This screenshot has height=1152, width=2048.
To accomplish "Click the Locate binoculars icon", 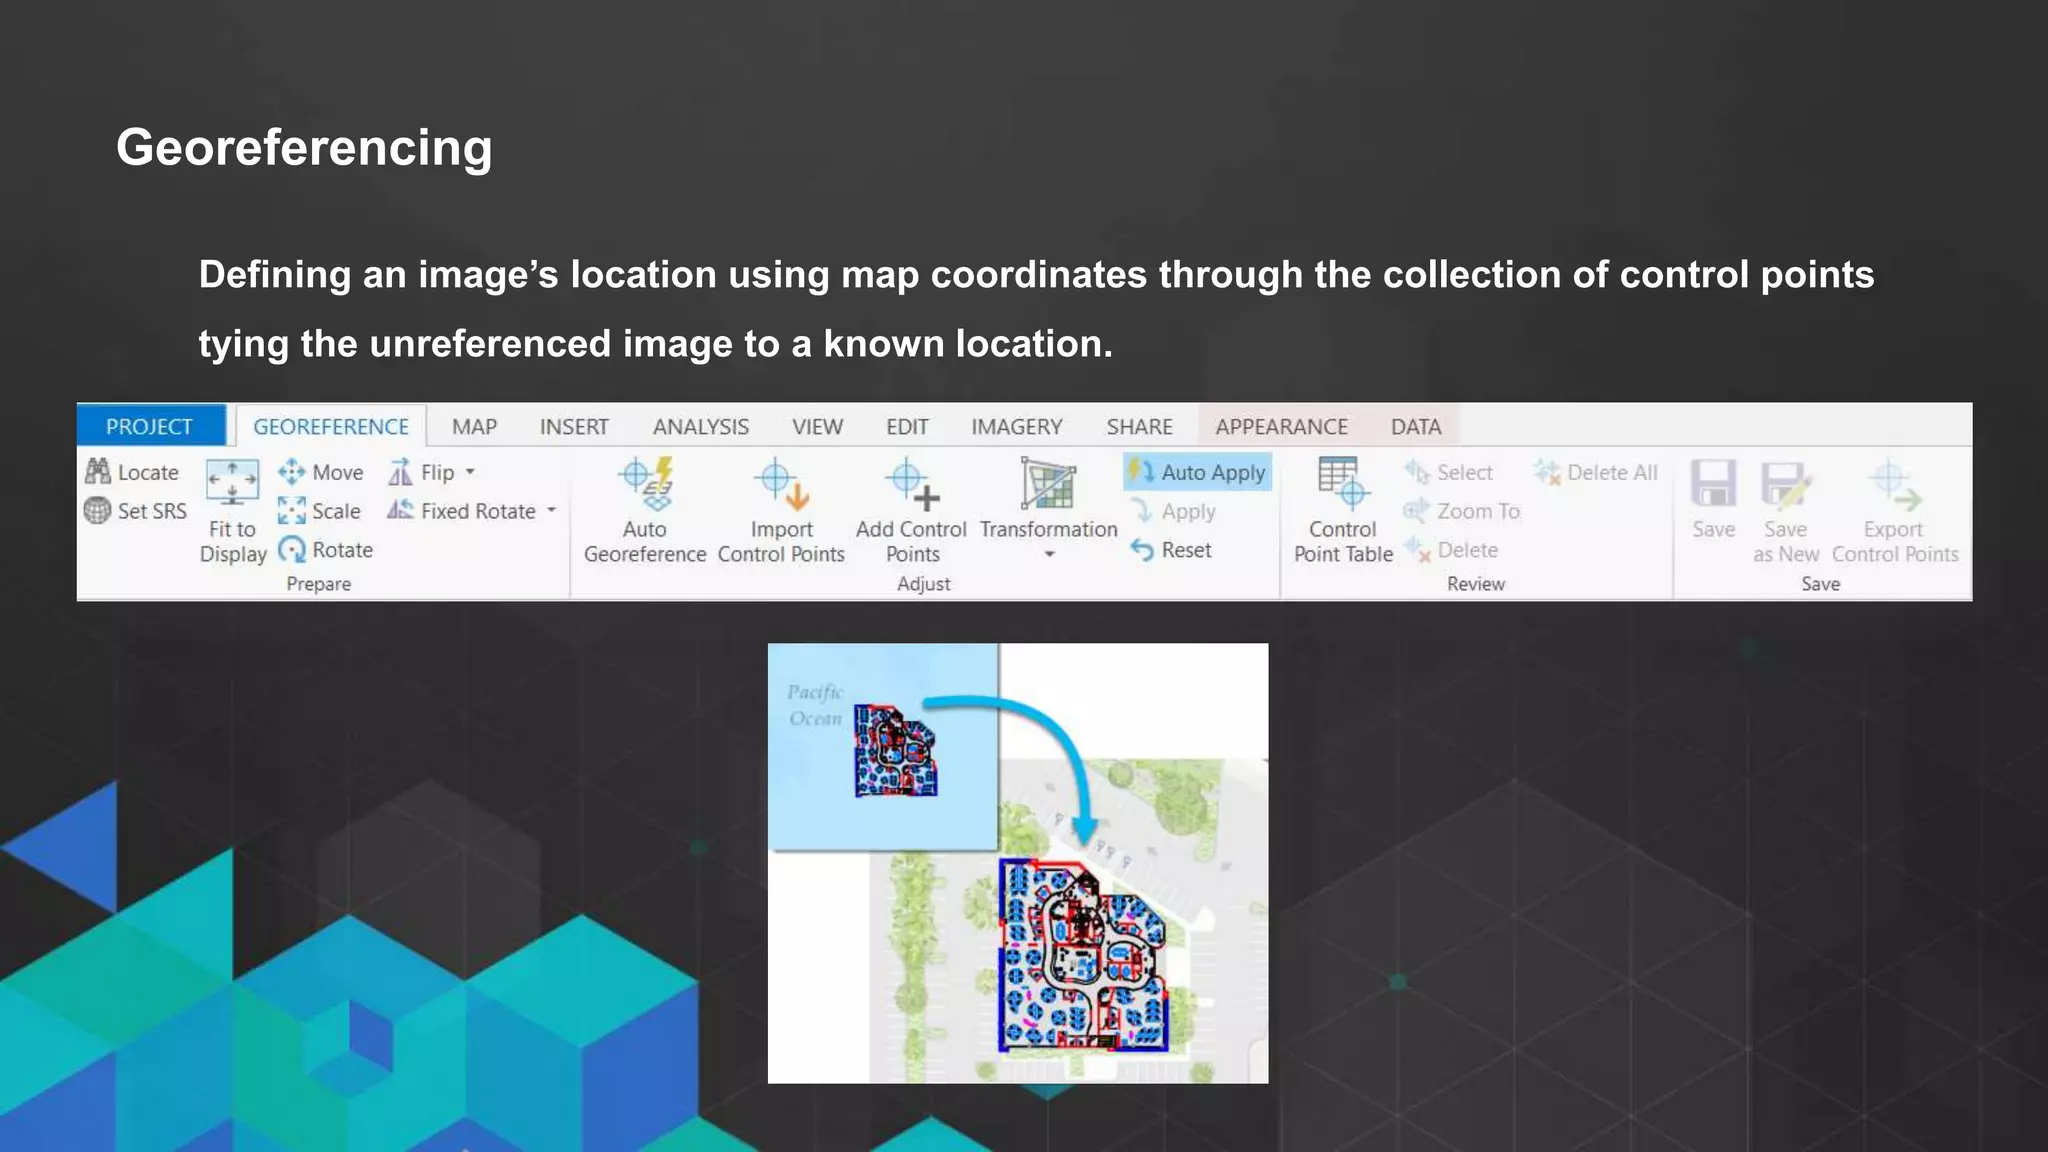I will pos(98,472).
